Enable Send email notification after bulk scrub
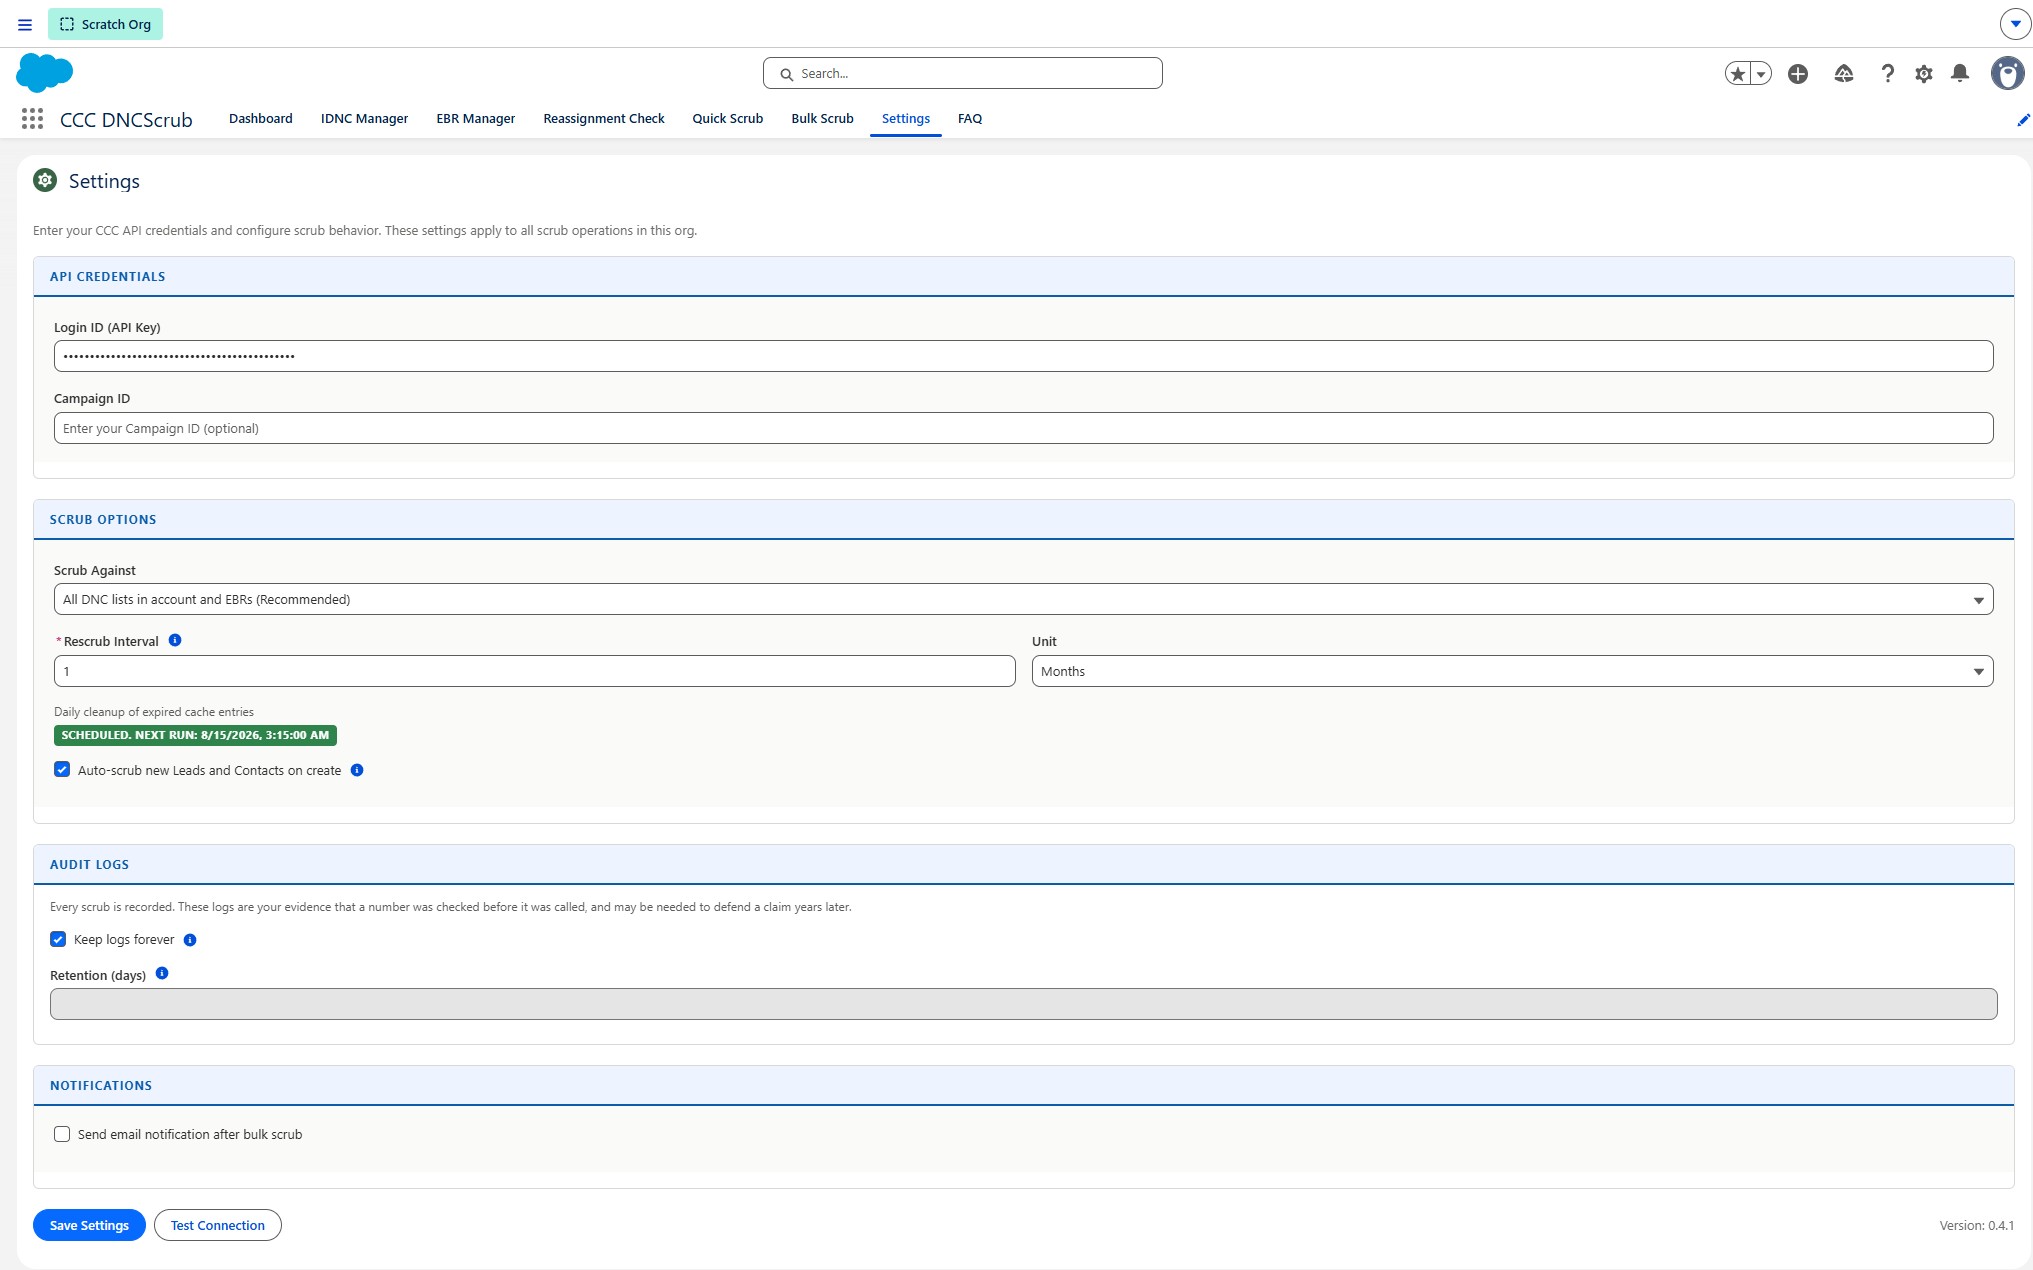The width and height of the screenshot is (2033, 1270). pos(62,1134)
